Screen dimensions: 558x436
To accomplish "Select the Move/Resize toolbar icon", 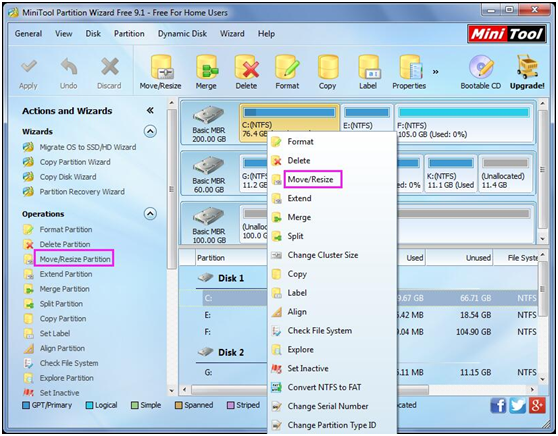I will [161, 67].
